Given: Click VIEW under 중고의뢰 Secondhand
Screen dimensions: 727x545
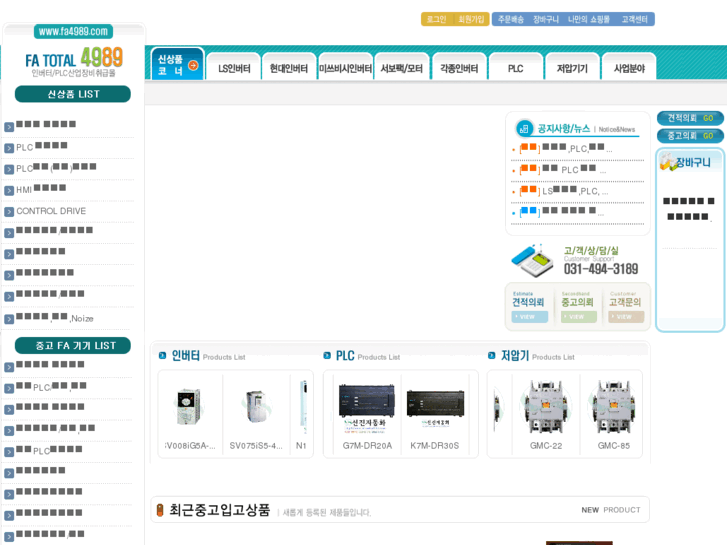Looking at the screenshot, I should click(x=579, y=317).
